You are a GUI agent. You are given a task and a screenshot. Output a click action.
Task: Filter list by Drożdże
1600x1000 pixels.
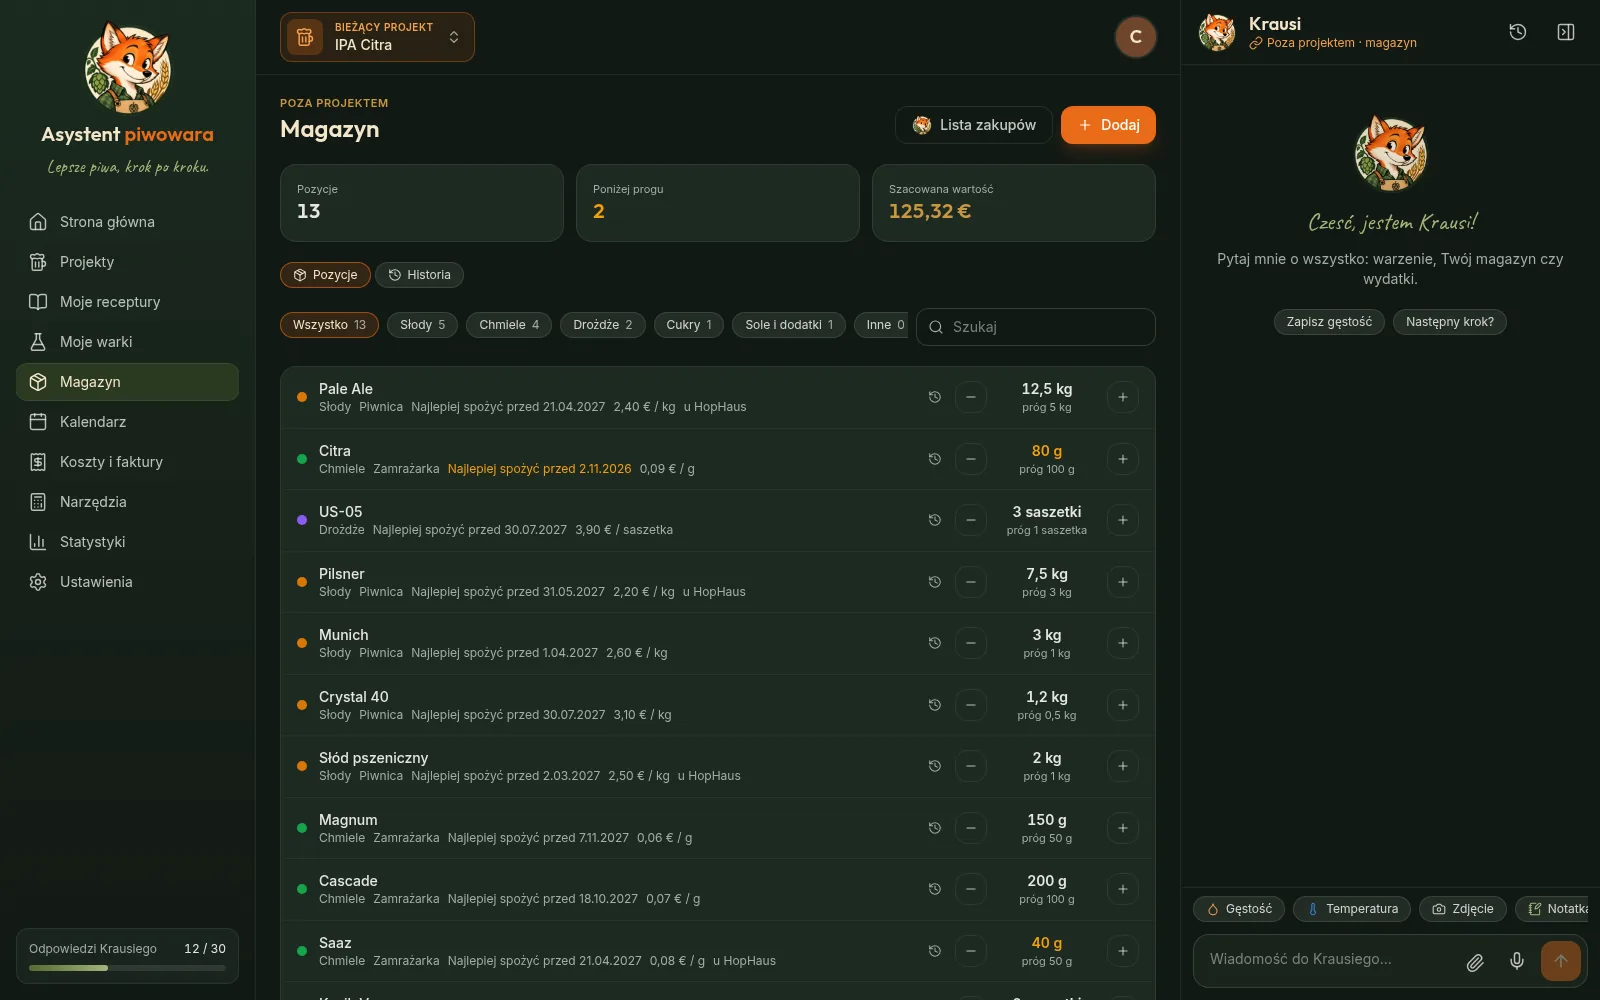click(603, 325)
